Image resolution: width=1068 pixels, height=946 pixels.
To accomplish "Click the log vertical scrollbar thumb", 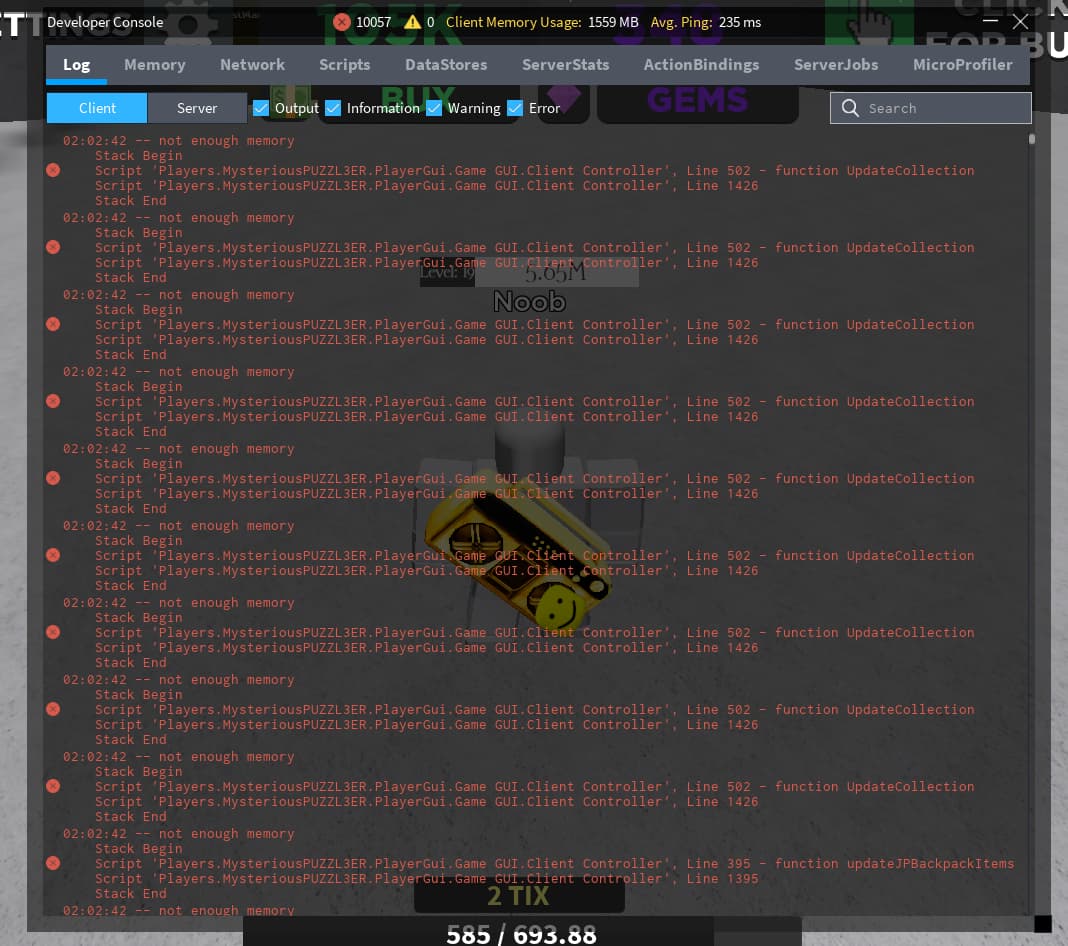I will point(1032,139).
